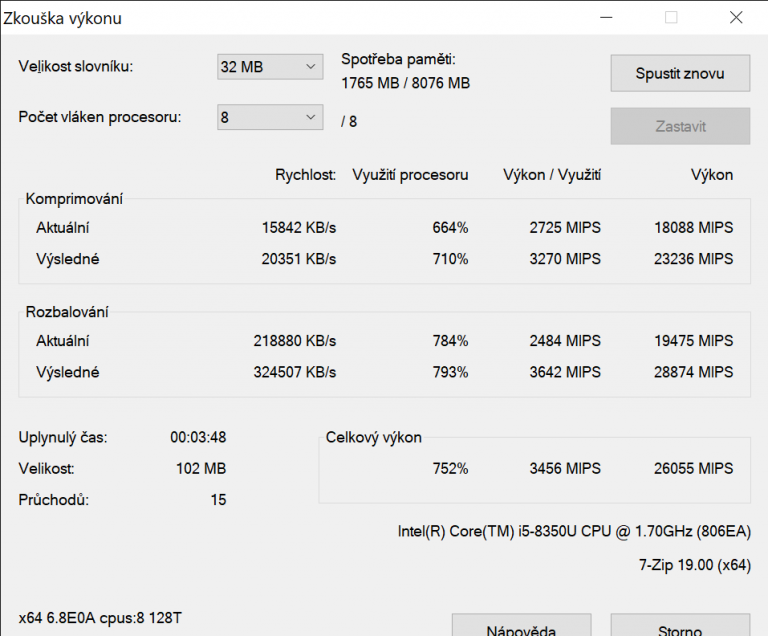Click the x64 6.8E0A cpus:8 128T text
The width and height of the screenshot is (768, 636).
[x=100, y=617]
